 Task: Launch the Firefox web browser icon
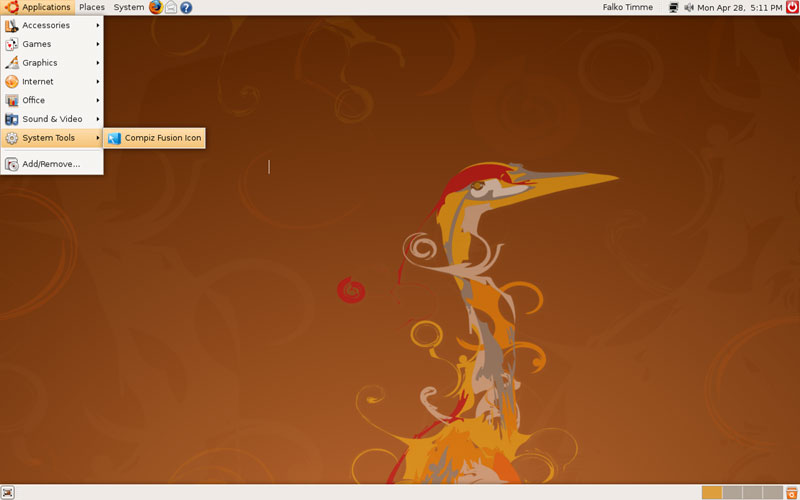(156, 7)
